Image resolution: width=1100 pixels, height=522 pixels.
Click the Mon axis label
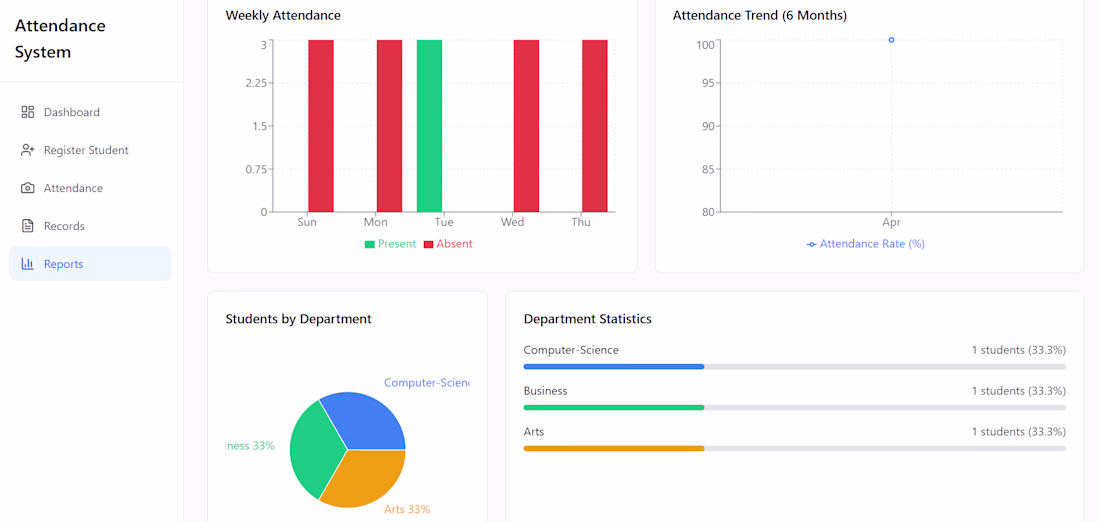tap(375, 222)
